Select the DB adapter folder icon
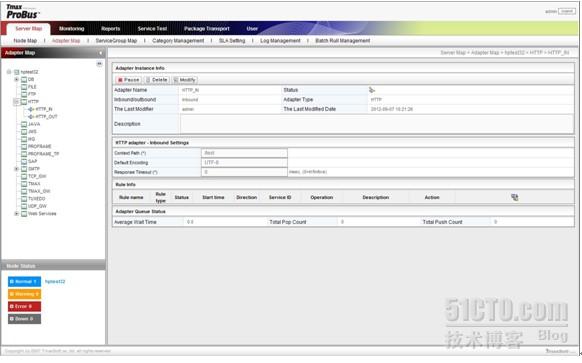This screenshot has width=582, height=363. [24, 79]
